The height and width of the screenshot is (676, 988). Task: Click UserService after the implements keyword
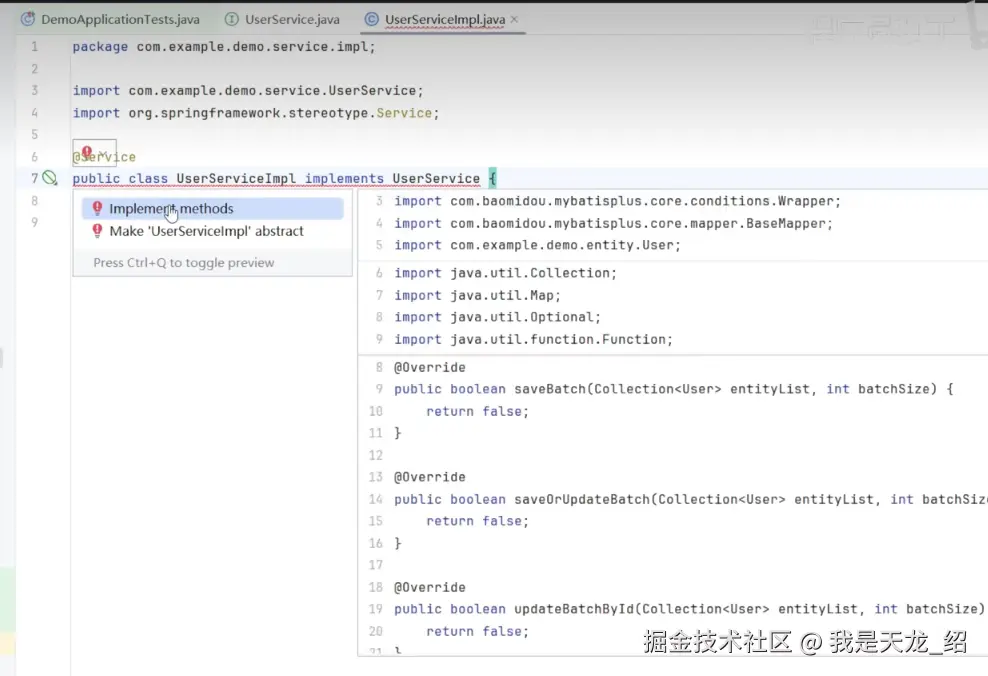click(x=436, y=178)
